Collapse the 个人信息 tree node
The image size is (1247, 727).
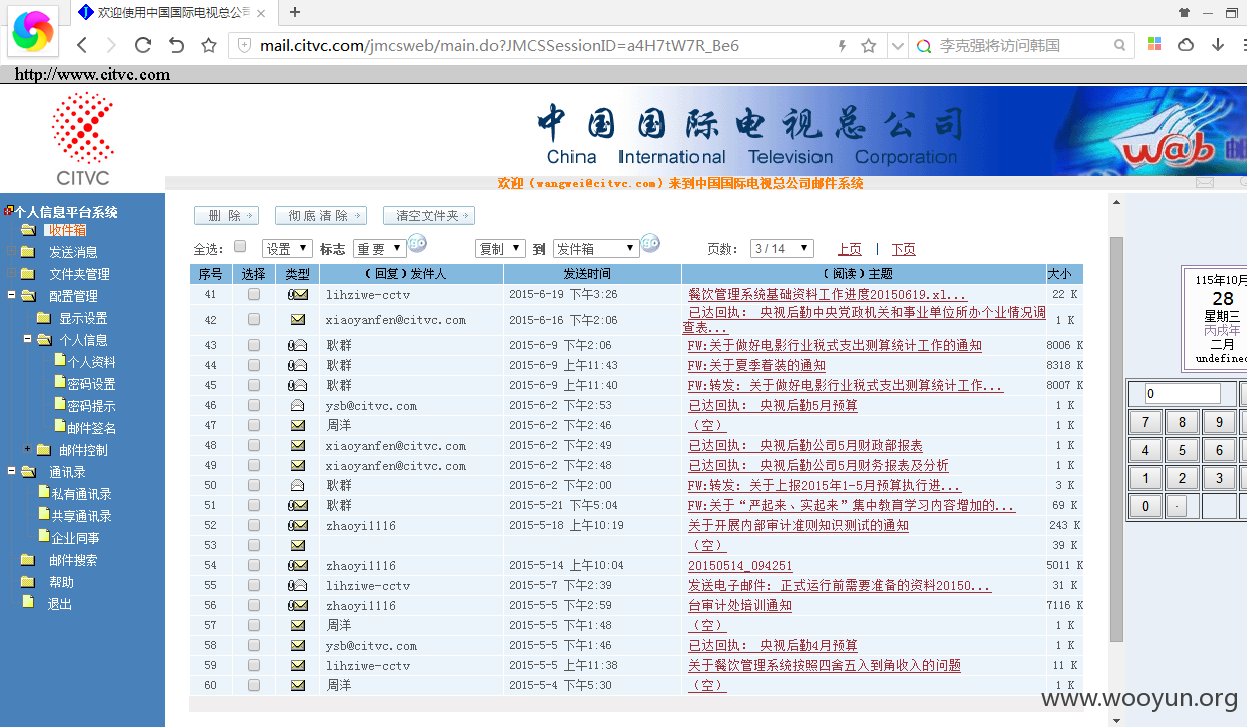[x=28, y=340]
